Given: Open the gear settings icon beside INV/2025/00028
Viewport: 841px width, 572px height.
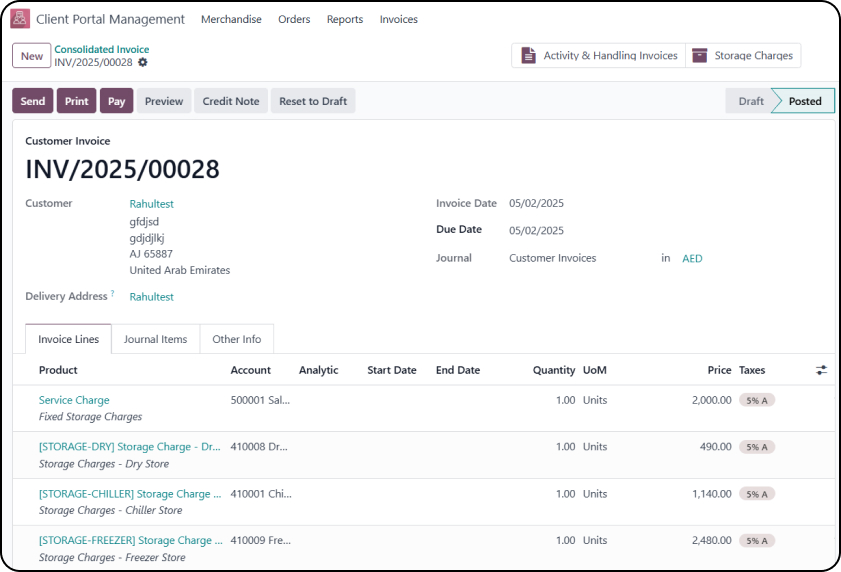Looking at the screenshot, I should 143,63.
